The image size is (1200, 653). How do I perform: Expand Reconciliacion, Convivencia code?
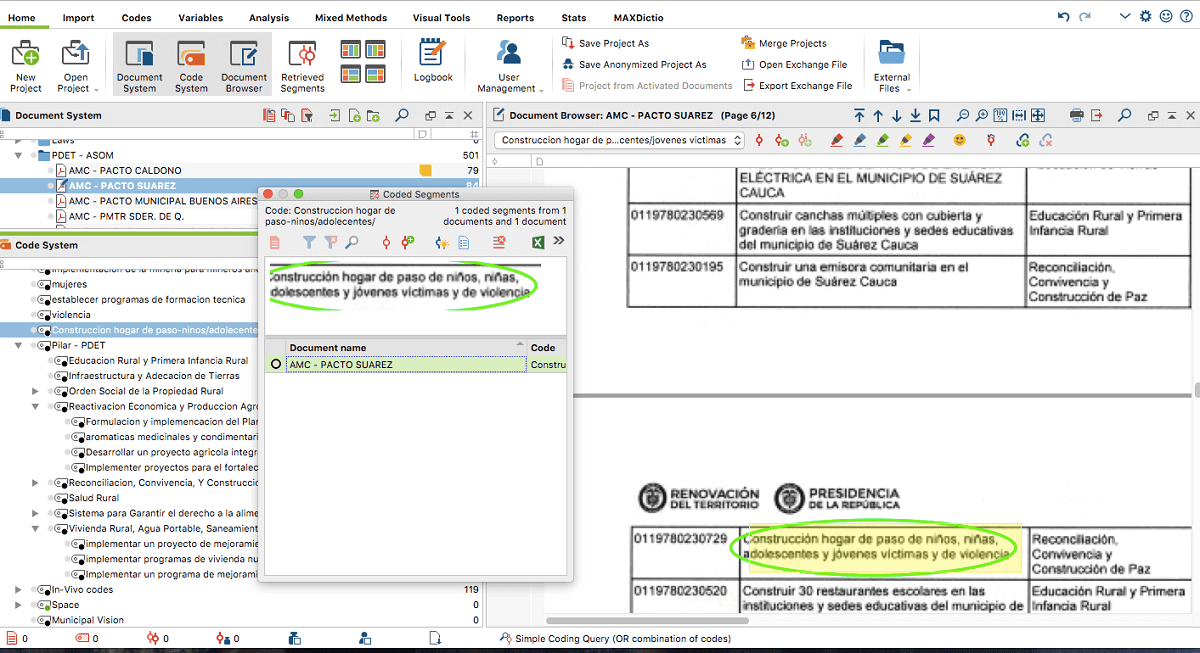point(36,483)
